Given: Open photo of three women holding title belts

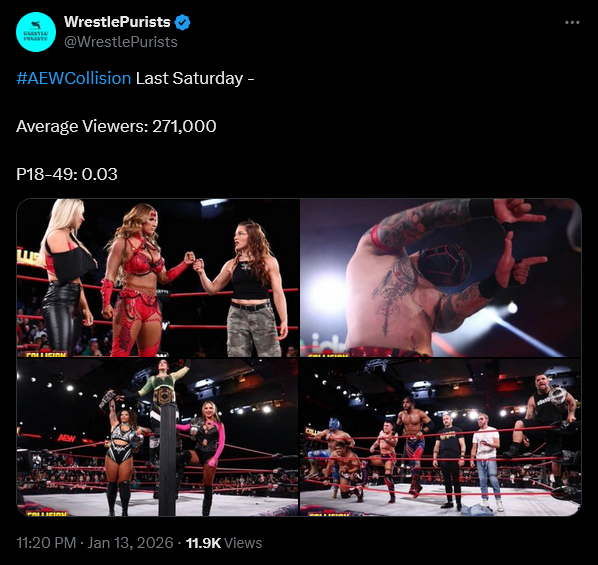Looking at the screenshot, I should [x=158, y=437].
